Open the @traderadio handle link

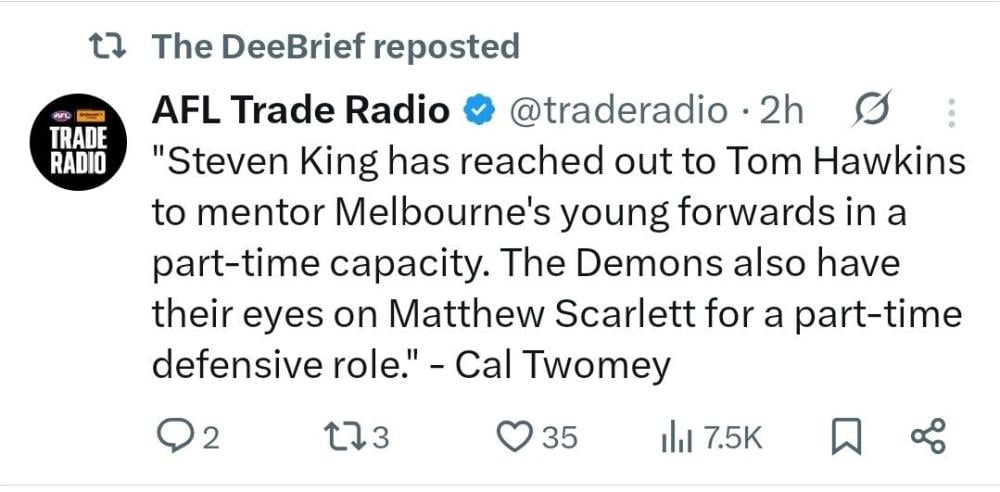618,111
